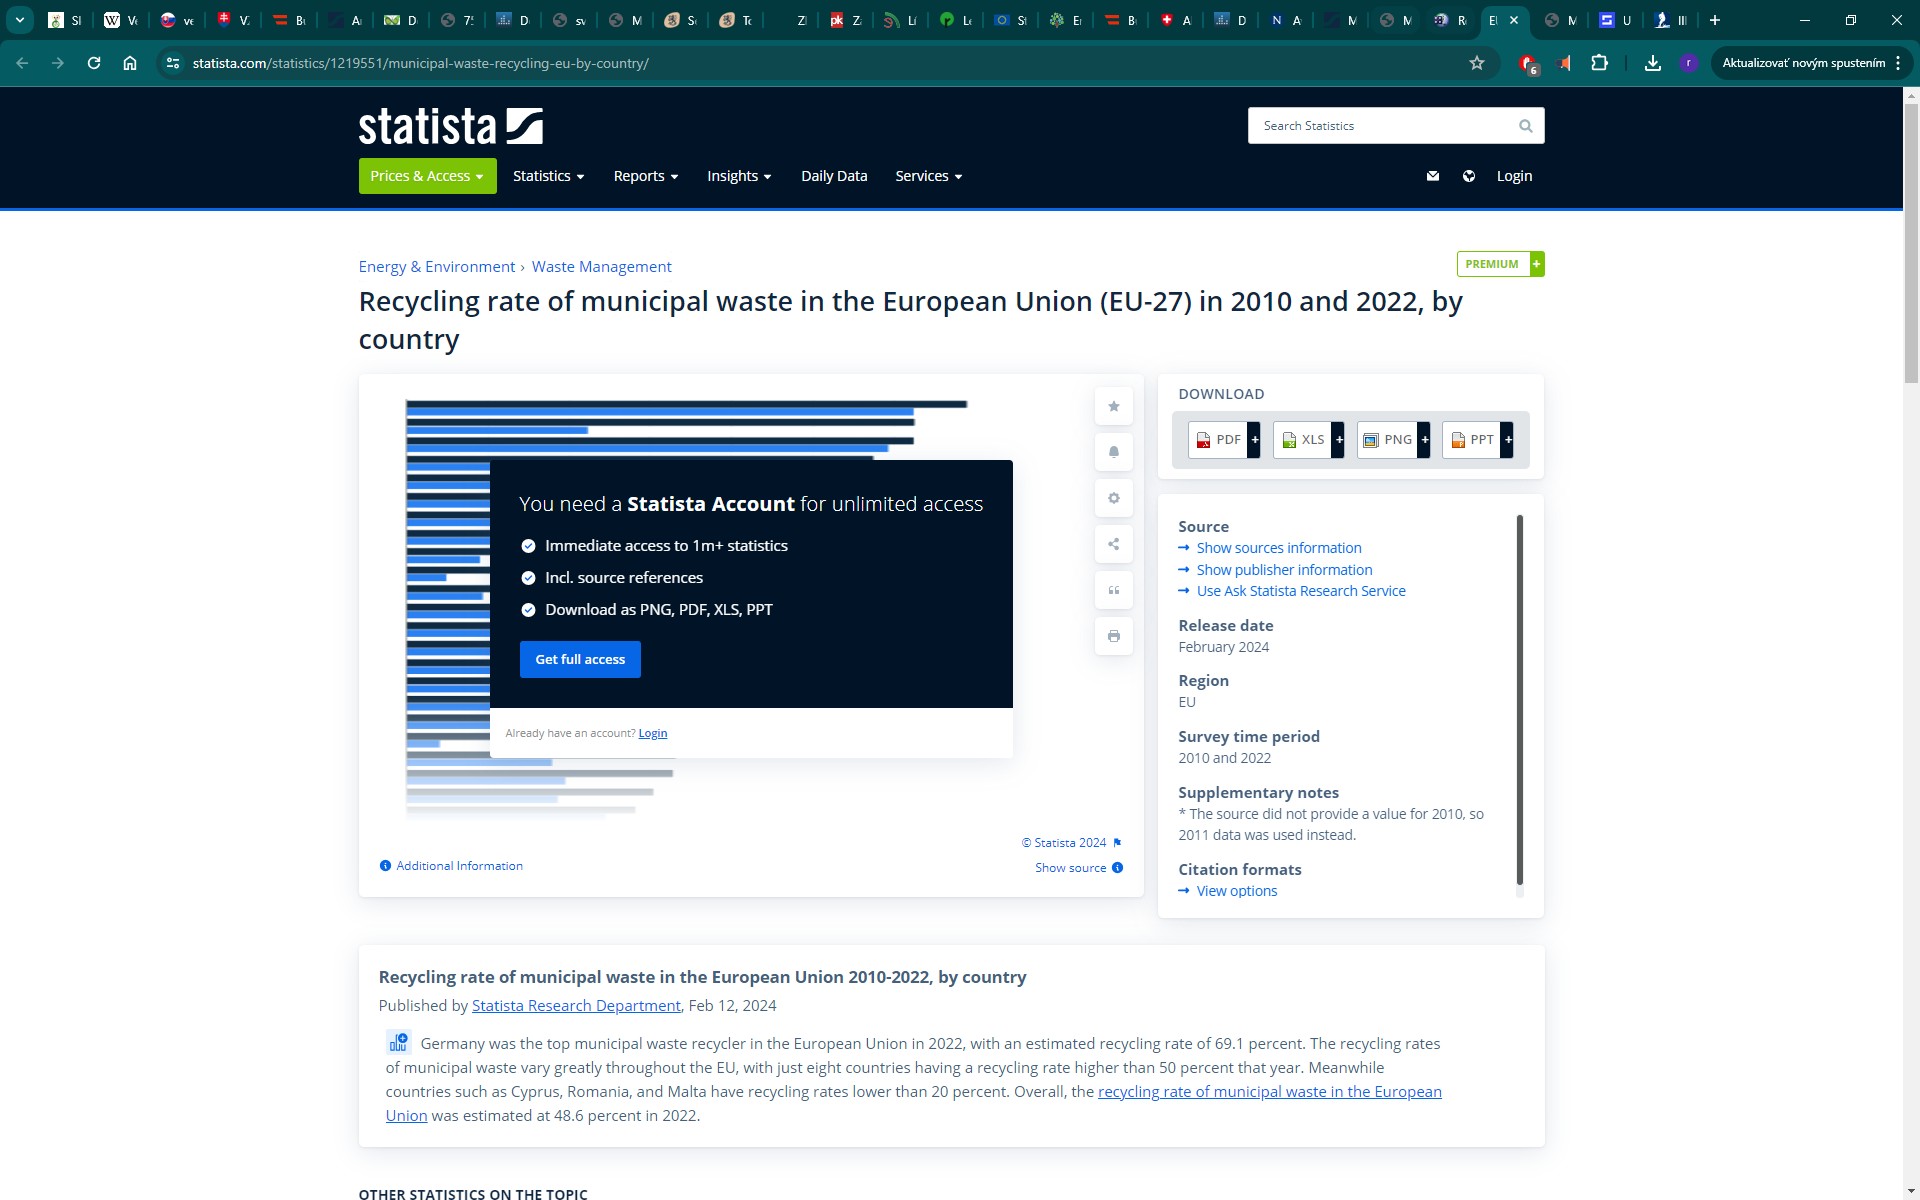Close the current active tab
This screenshot has width=1920, height=1200.
pos(1514,20)
